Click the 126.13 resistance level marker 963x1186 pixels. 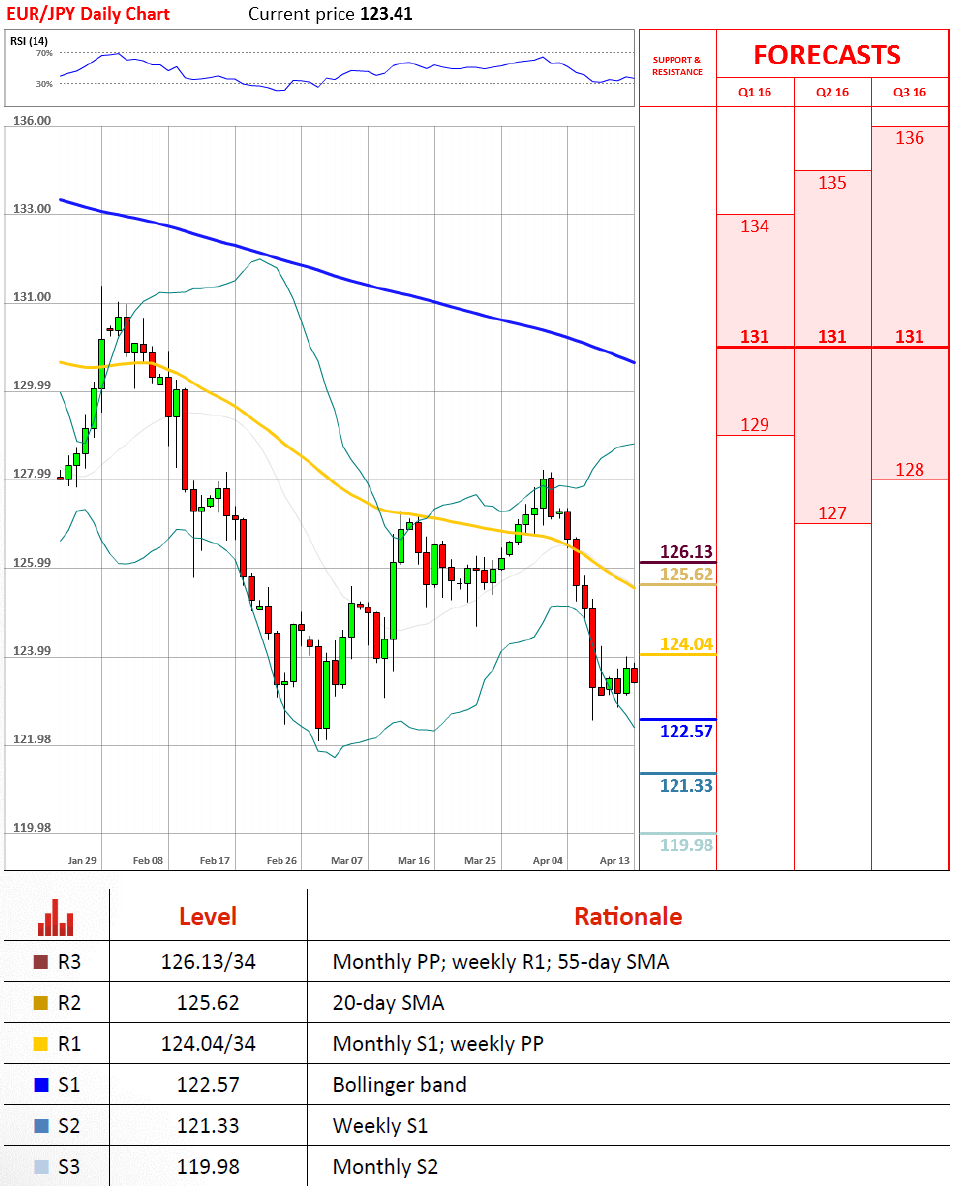(x=686, y=551)
